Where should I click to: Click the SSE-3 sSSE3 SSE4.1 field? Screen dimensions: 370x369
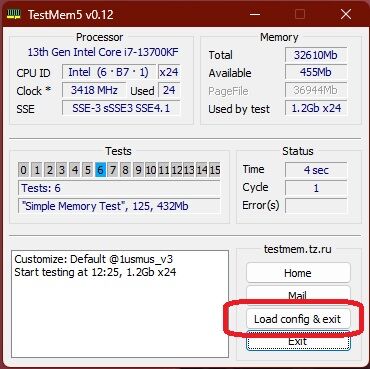[121, 108]
